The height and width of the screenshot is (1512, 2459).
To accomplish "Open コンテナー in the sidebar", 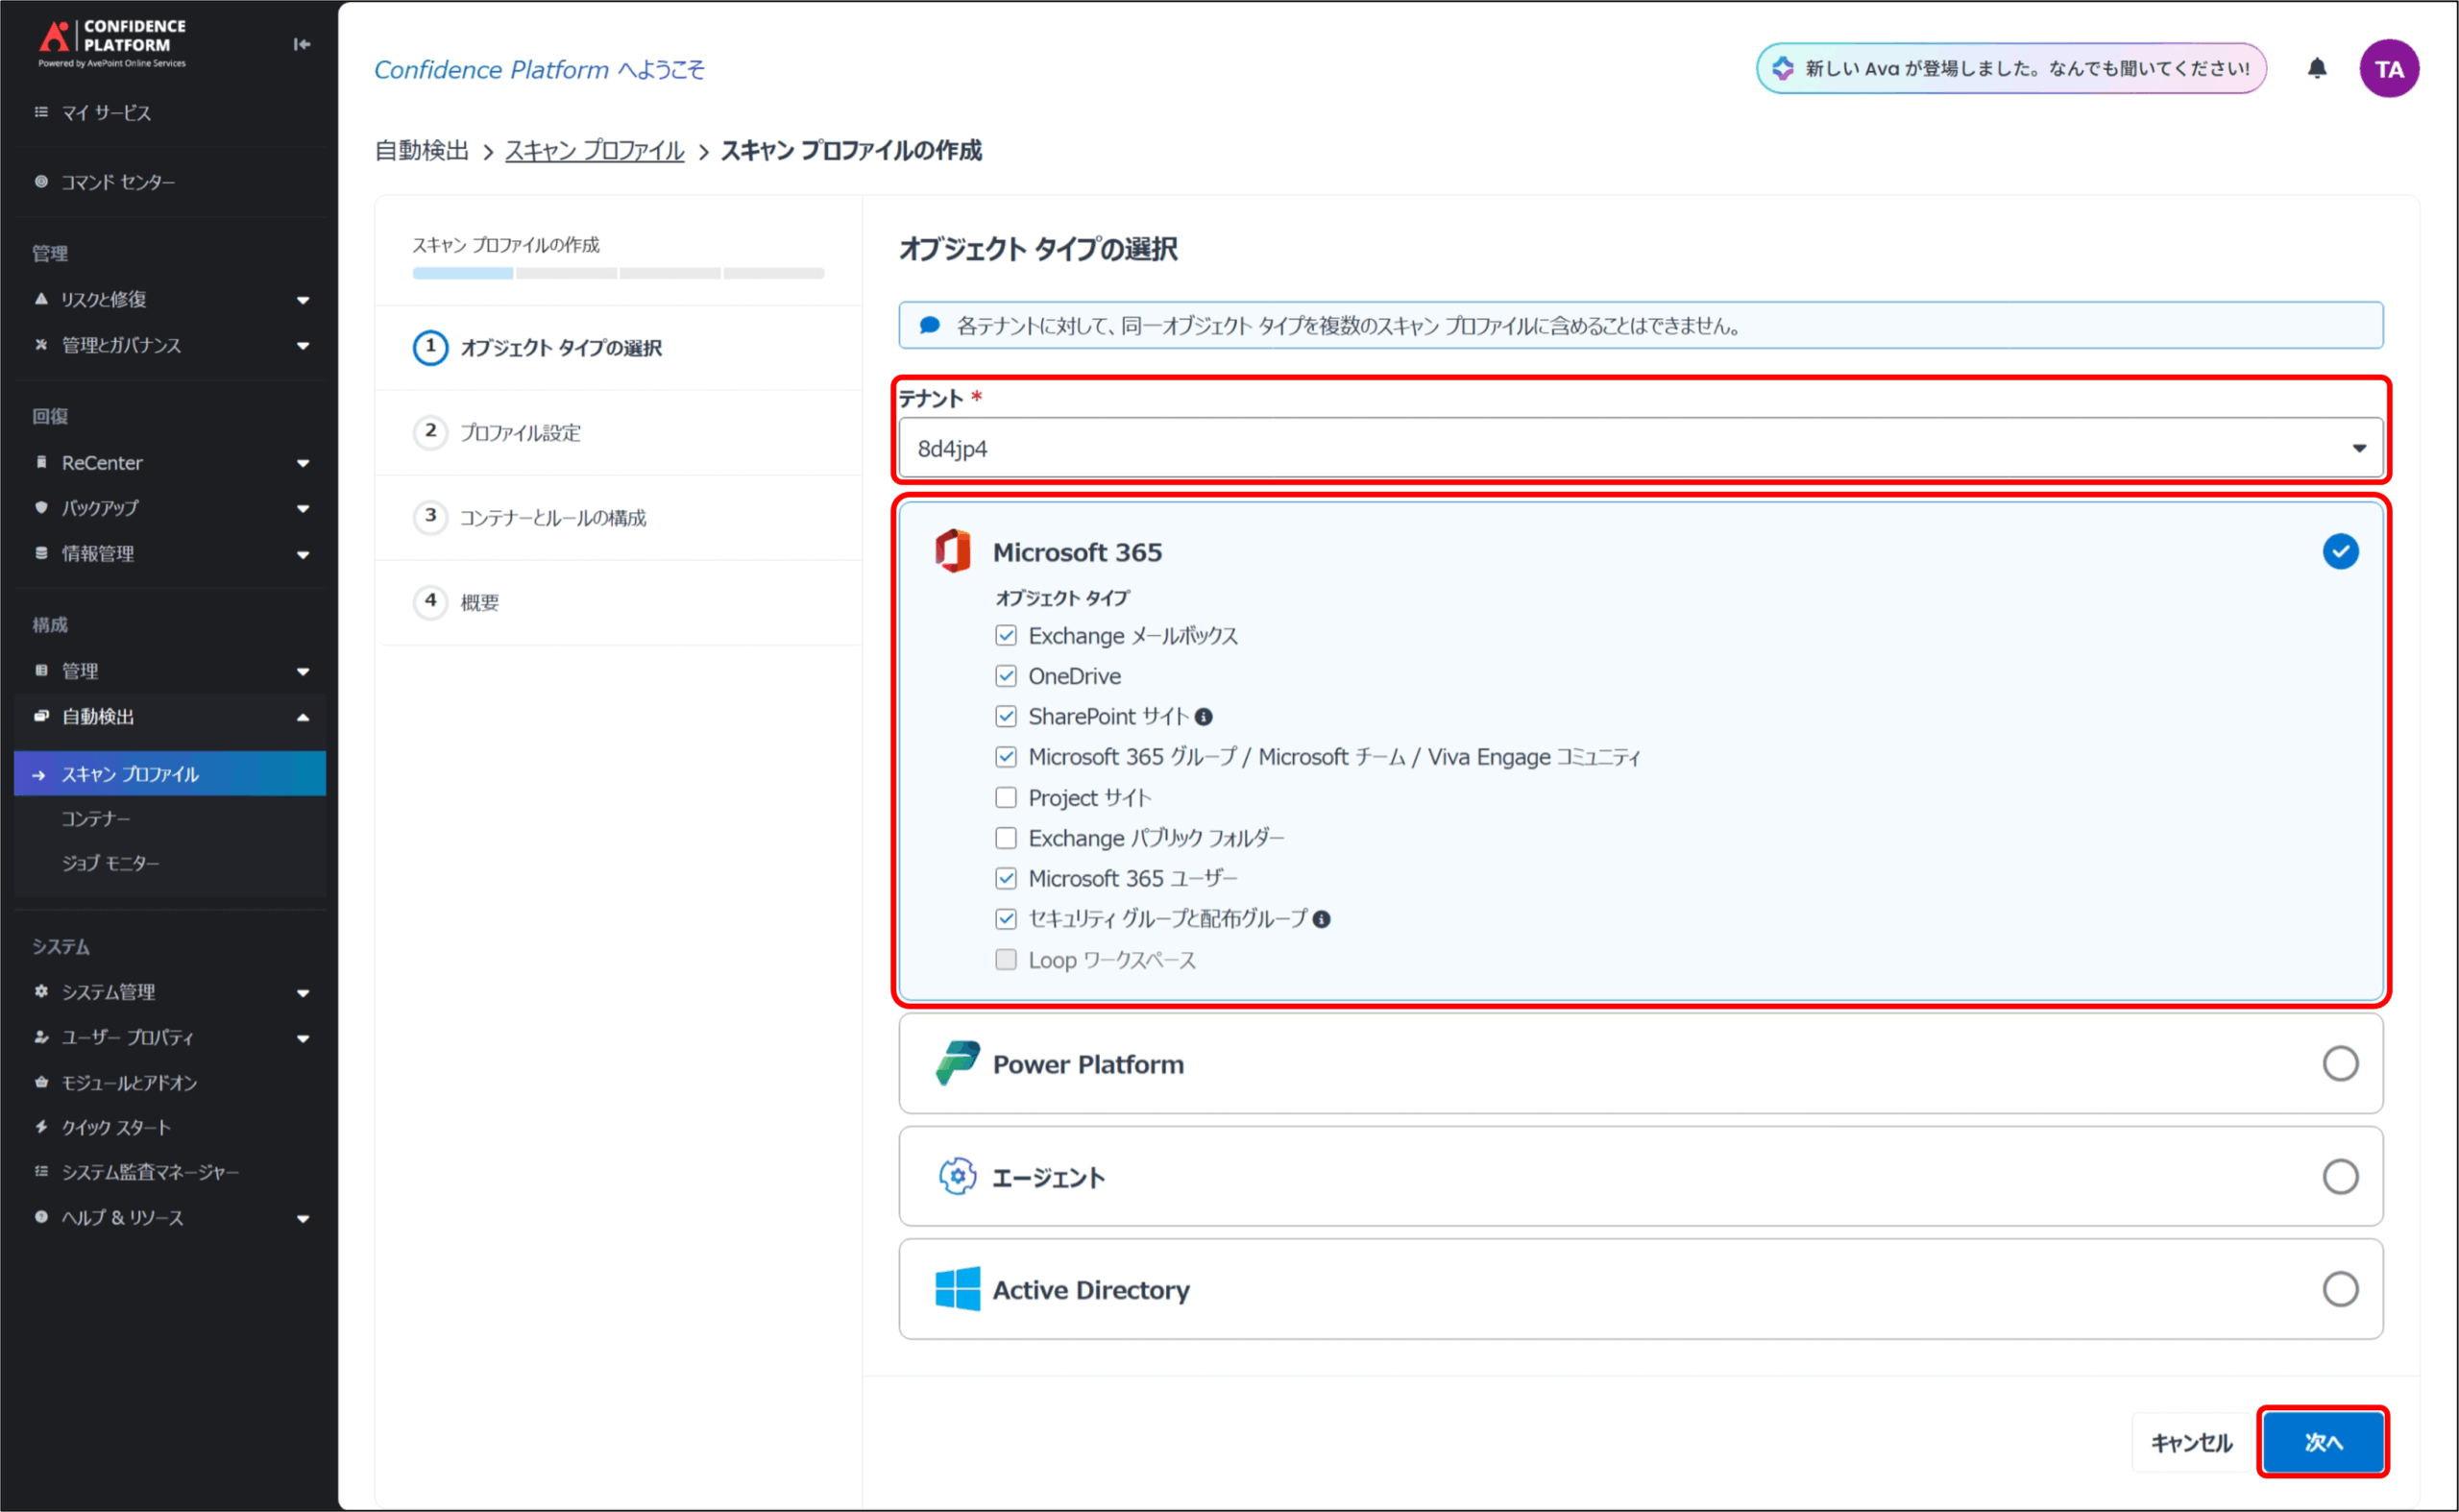I will click(96, 819).
